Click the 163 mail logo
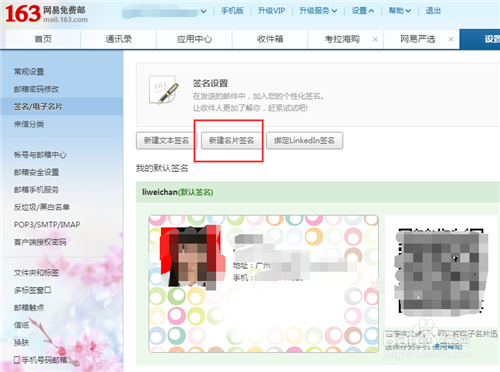This screenshot has width=500, height=372. [x=46, y=14]
